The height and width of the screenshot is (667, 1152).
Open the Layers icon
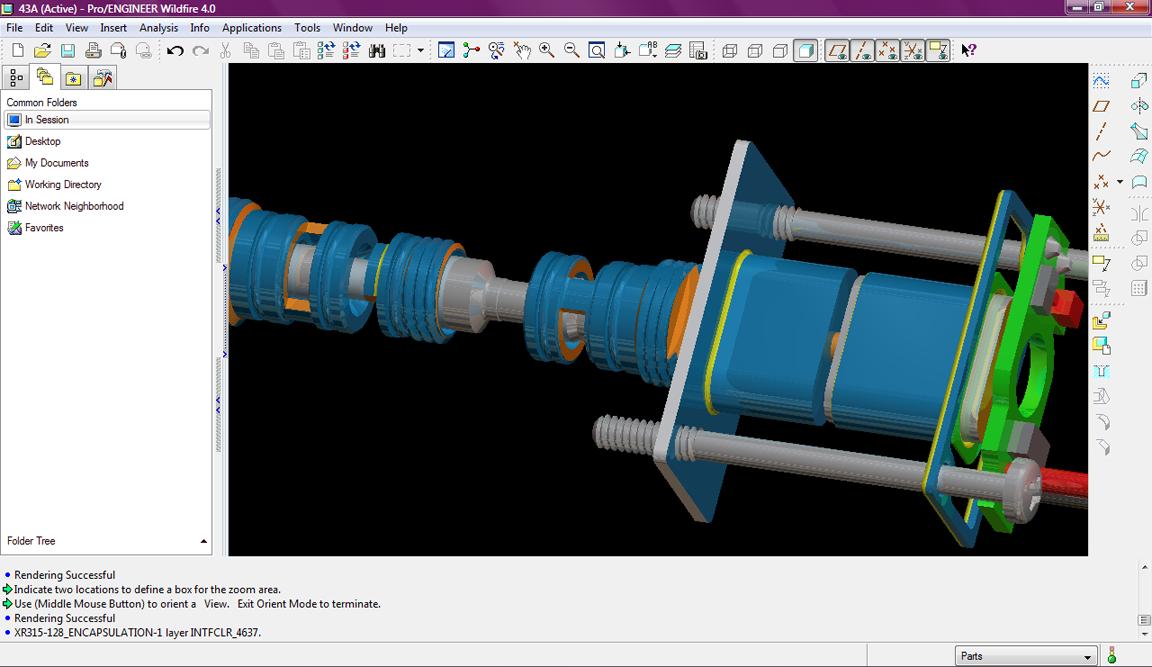point(673,51)
